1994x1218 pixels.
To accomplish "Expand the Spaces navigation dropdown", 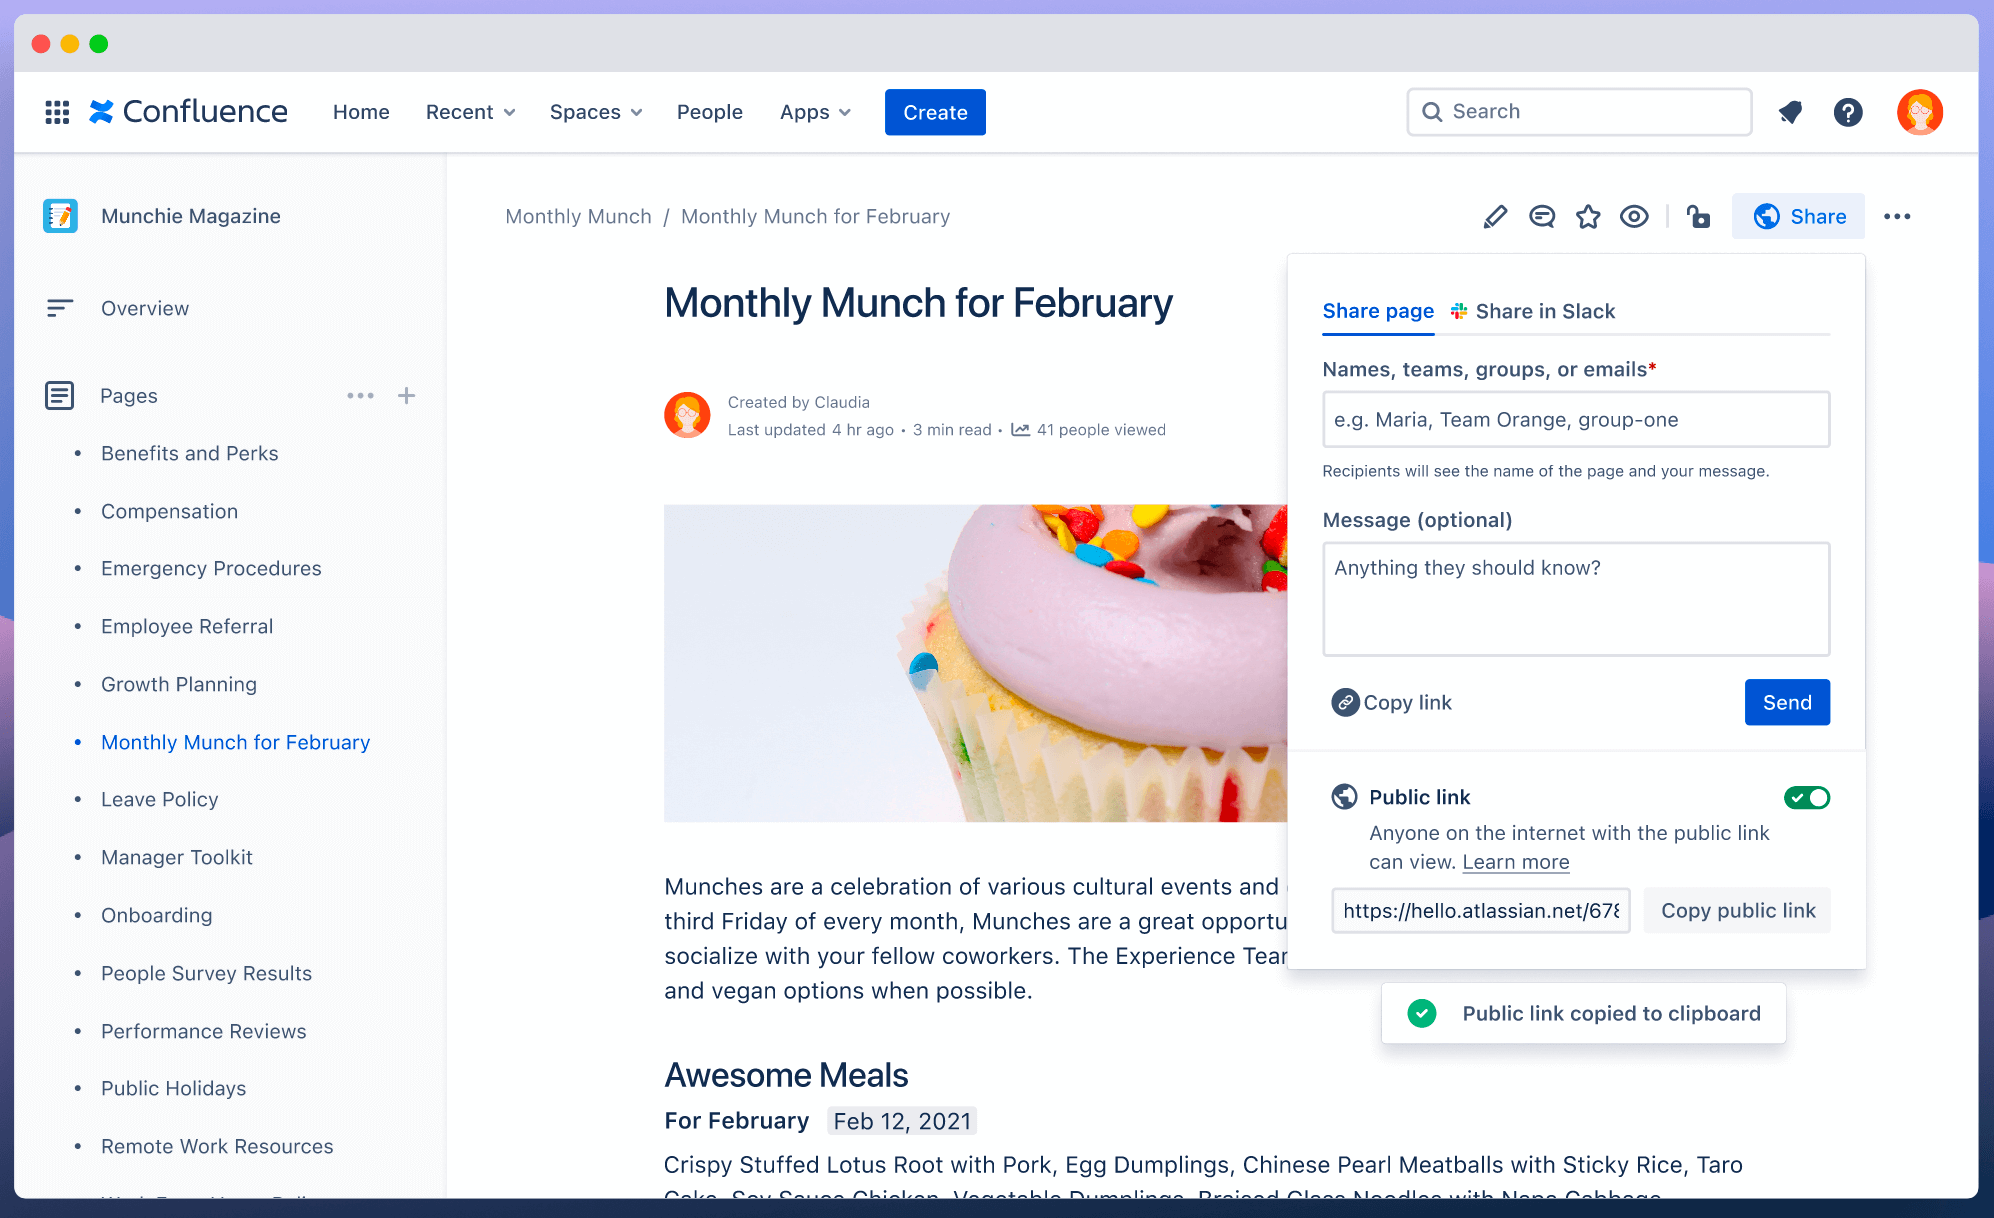I will pyautogui.click(x=594, y=111).
